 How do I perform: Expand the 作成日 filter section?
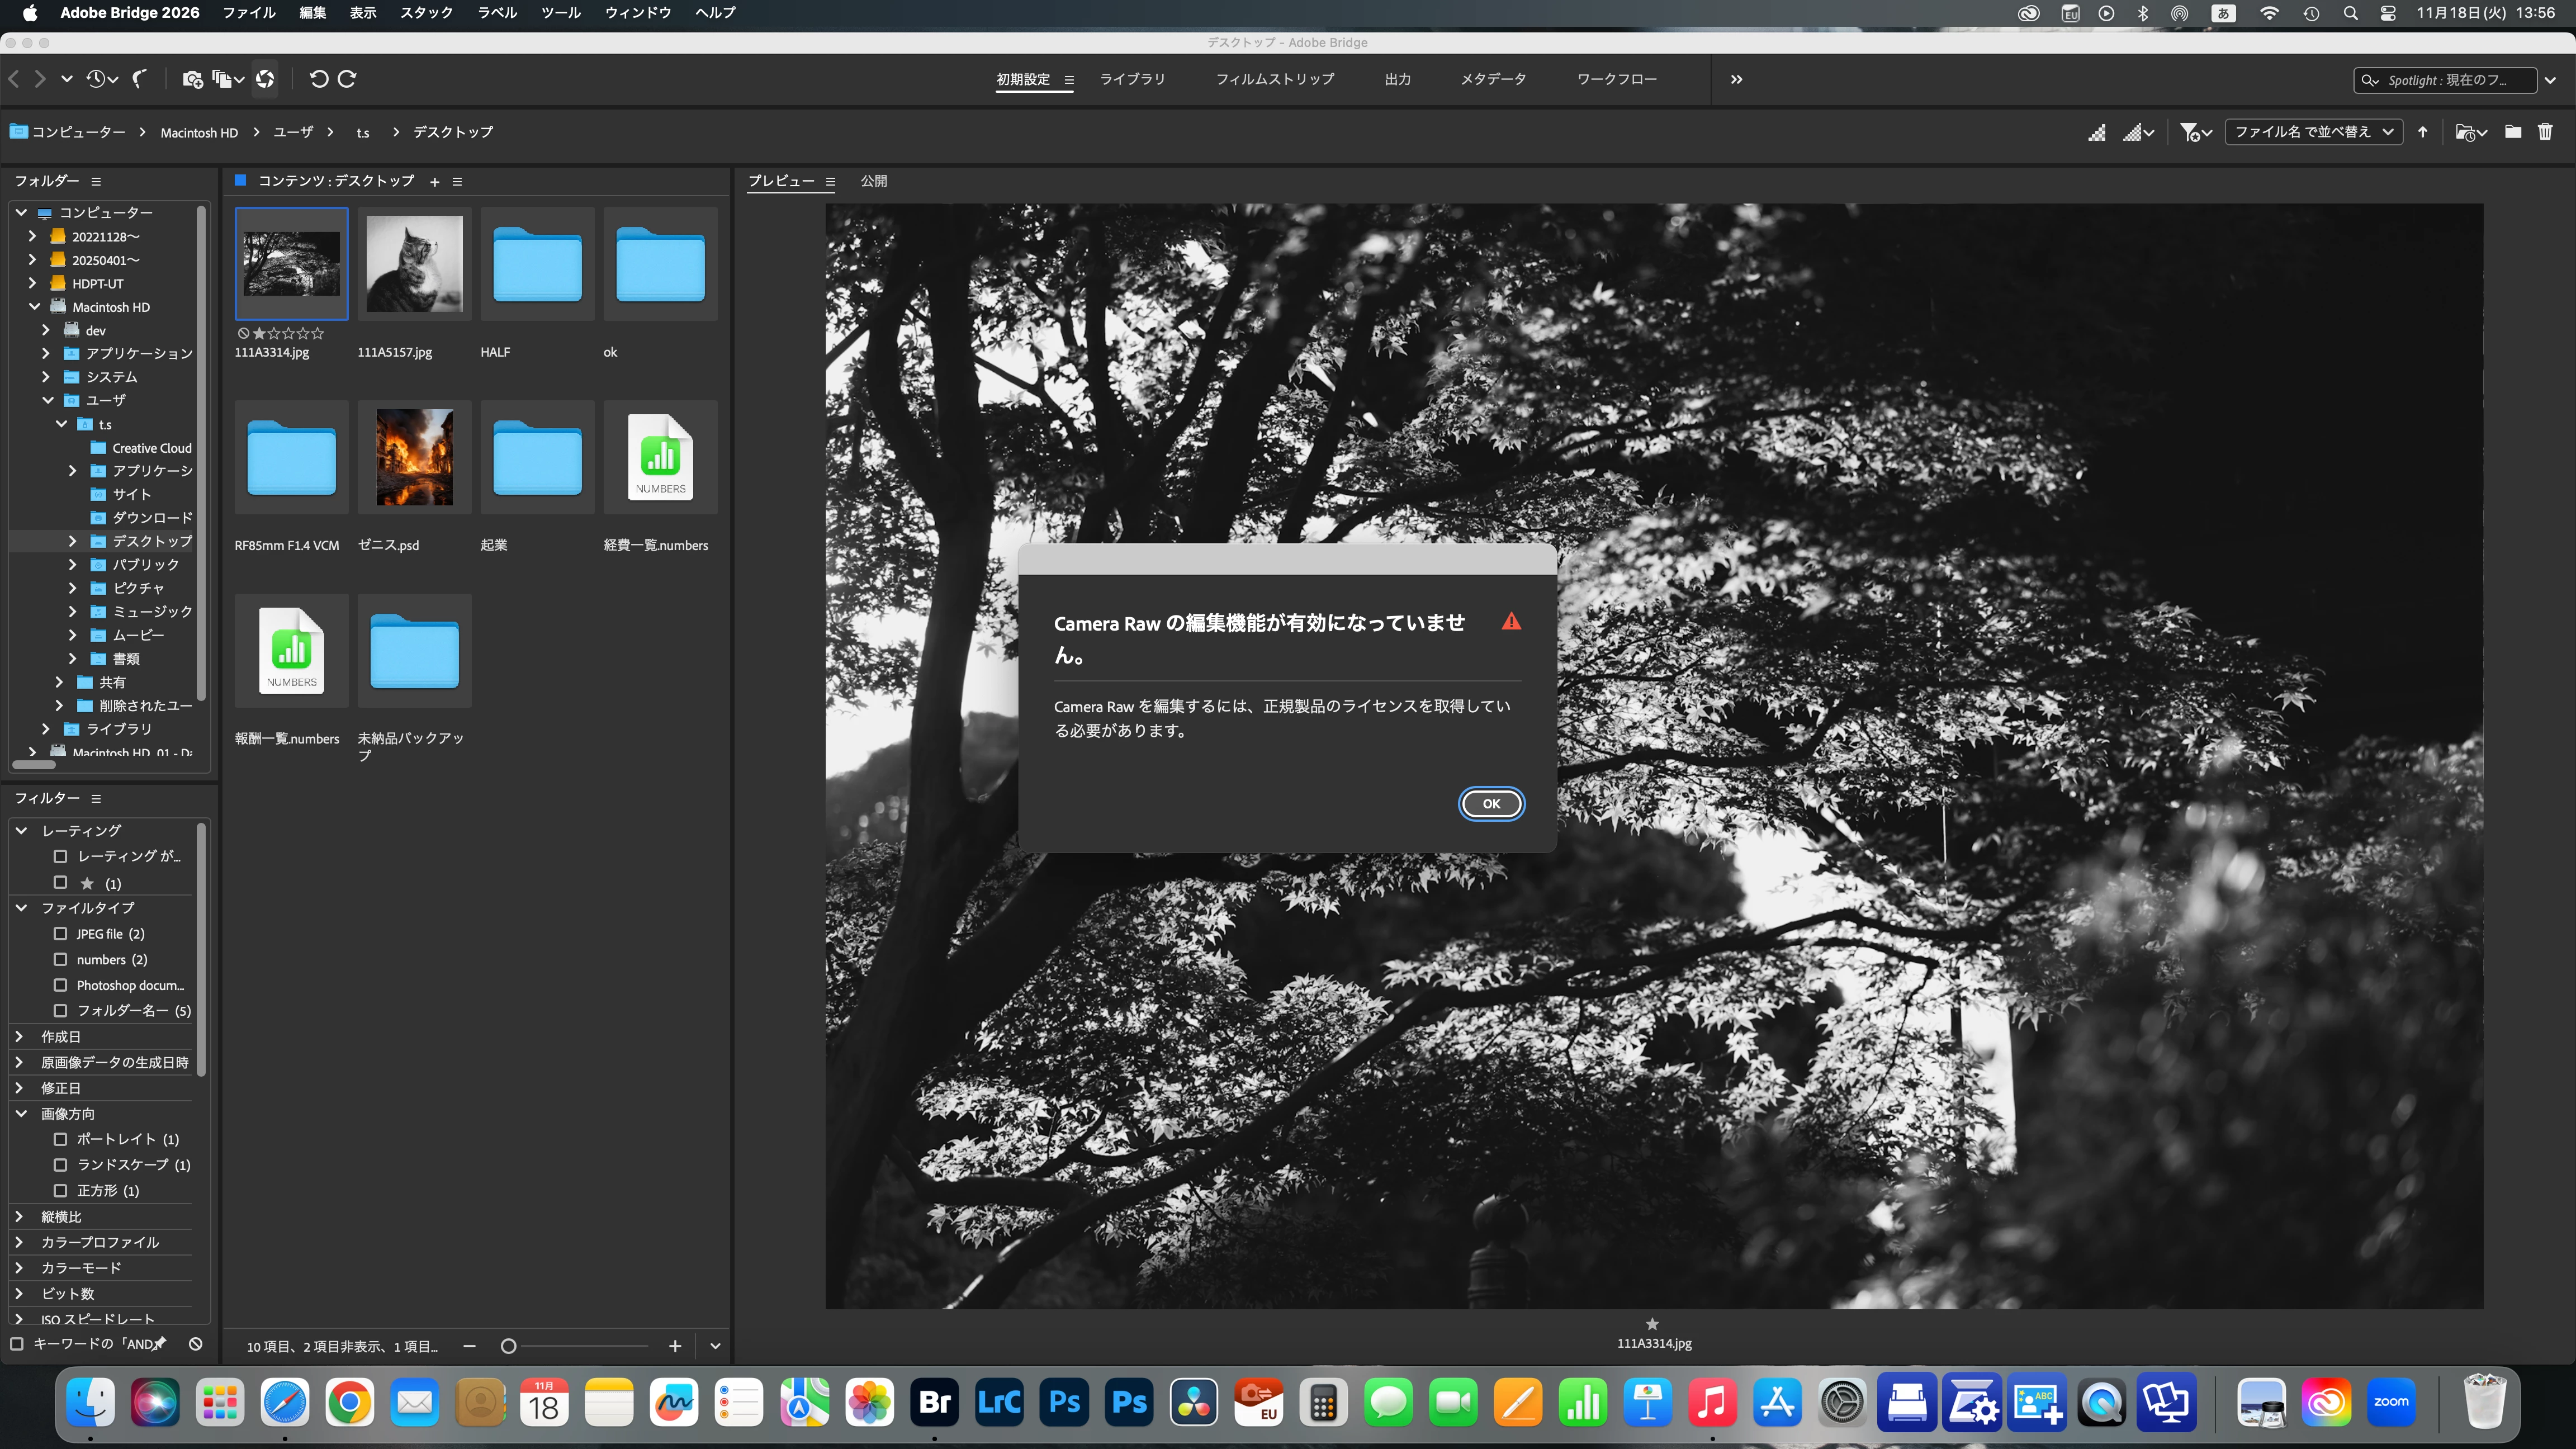(19, 1037)
